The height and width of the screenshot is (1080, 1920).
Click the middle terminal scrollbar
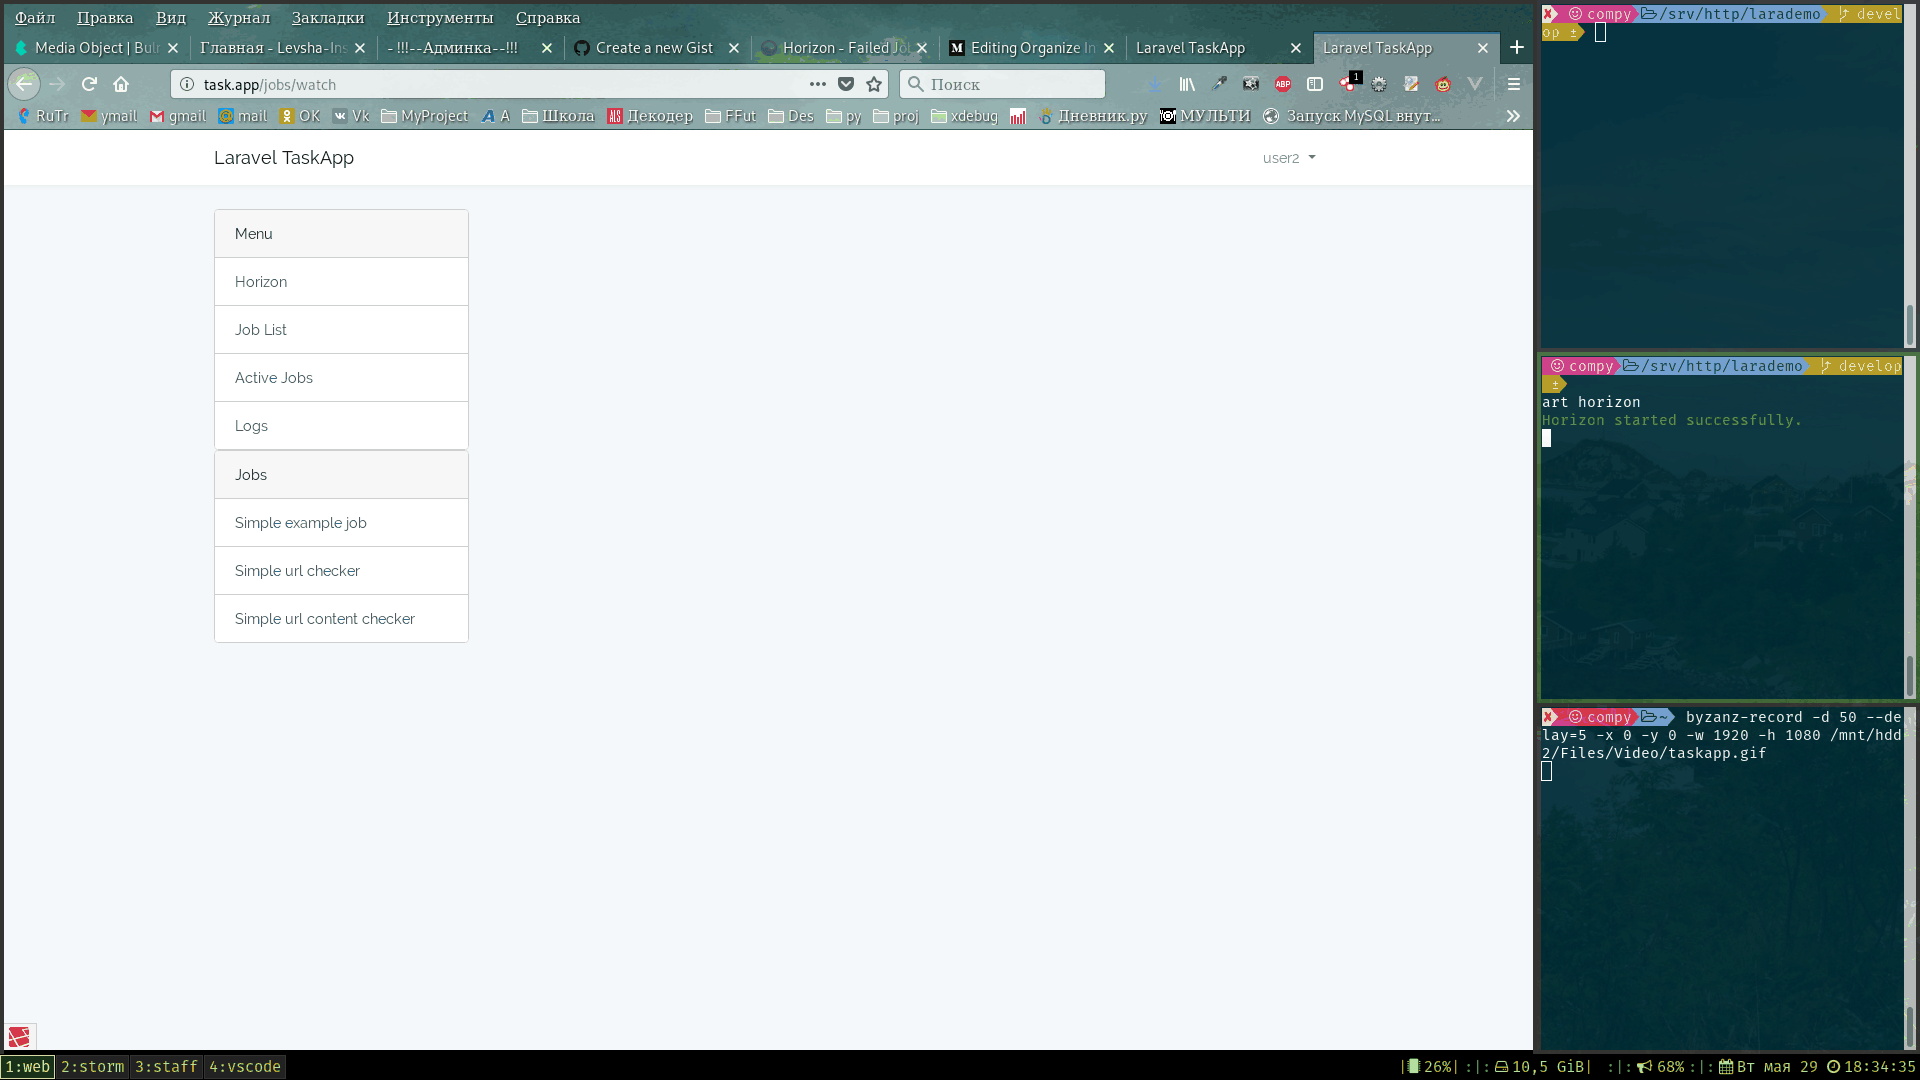(1909, 675)
